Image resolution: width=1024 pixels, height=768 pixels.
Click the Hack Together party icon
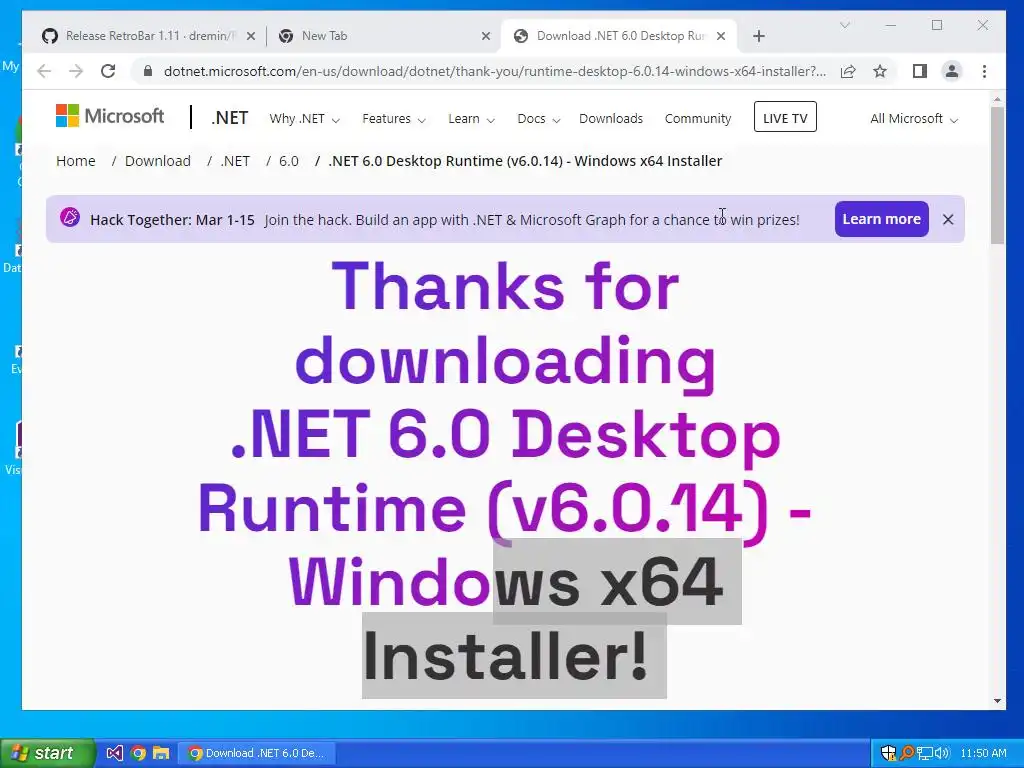[x=70, y=217]
